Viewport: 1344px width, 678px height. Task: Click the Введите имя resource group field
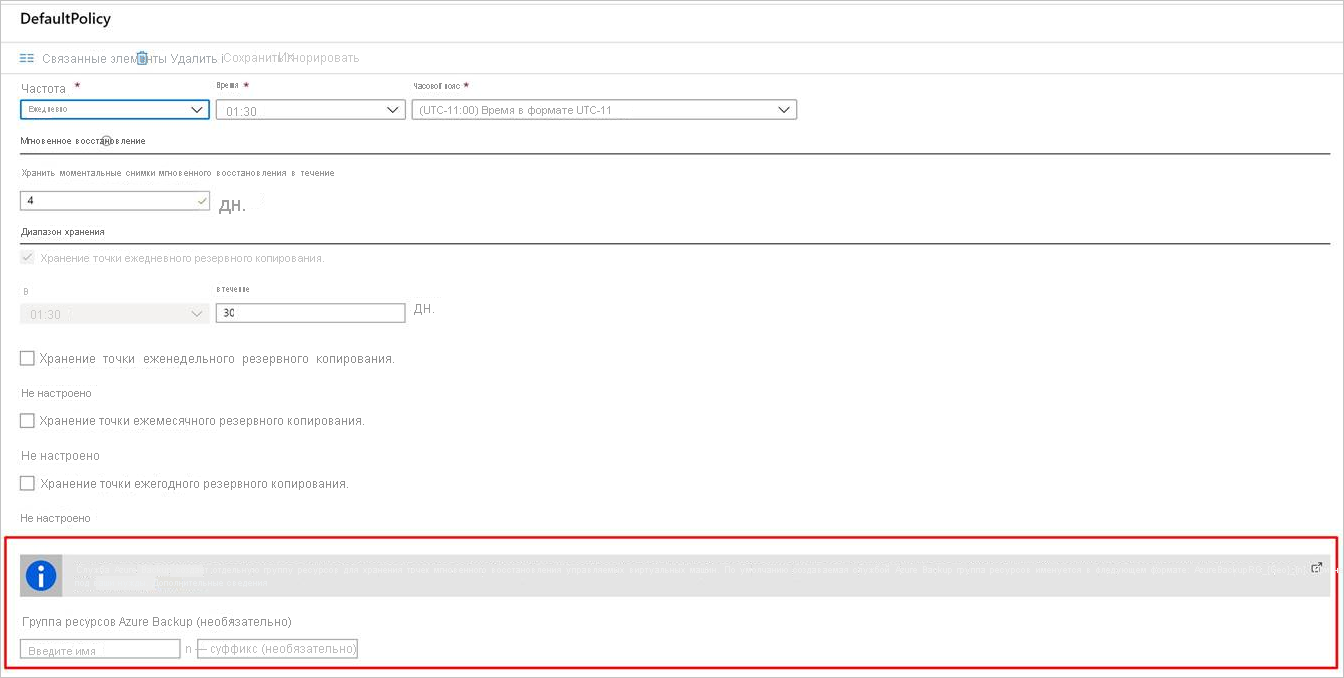click(99, 649)
